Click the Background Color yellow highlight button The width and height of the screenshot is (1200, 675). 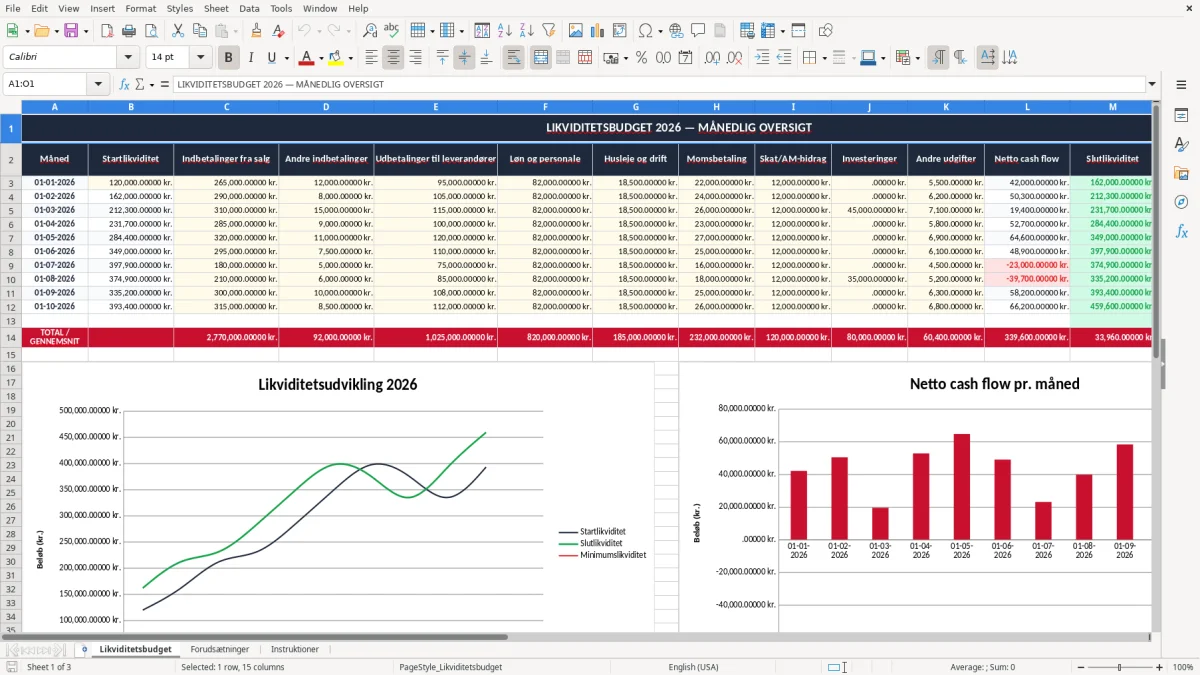click(336, 58)
